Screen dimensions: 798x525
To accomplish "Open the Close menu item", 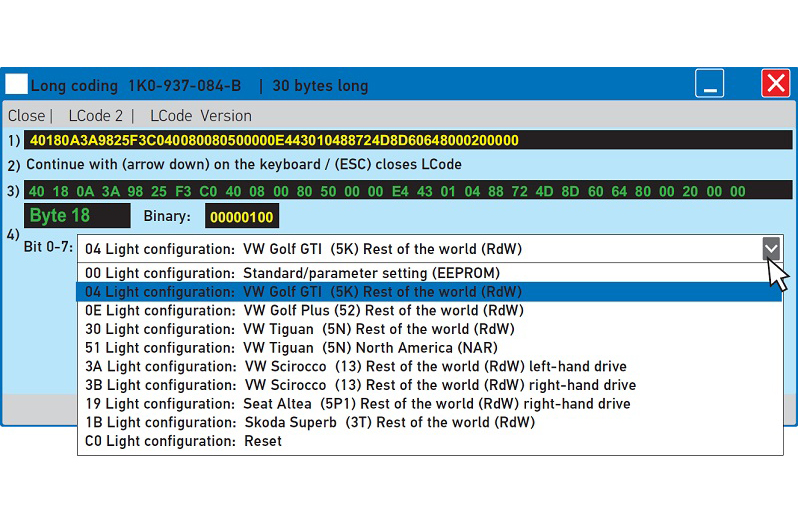I will click(x=26, y=116).
